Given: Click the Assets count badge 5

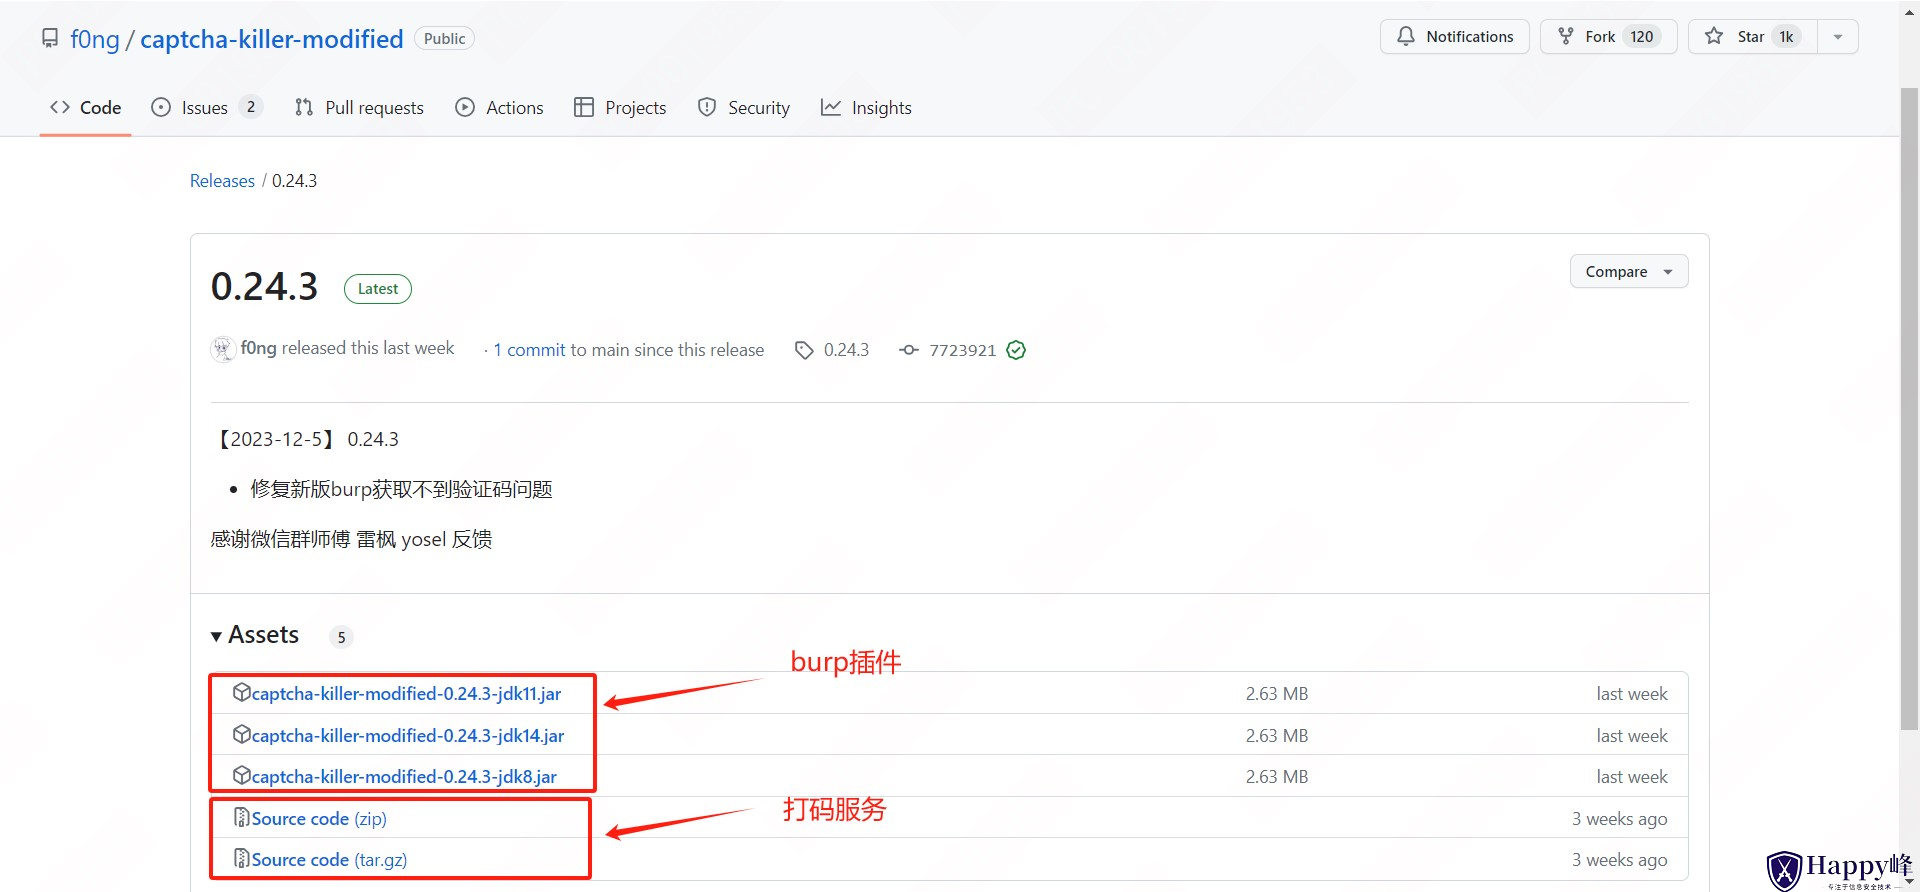Looking at the screenshot, I should [341, 637].
